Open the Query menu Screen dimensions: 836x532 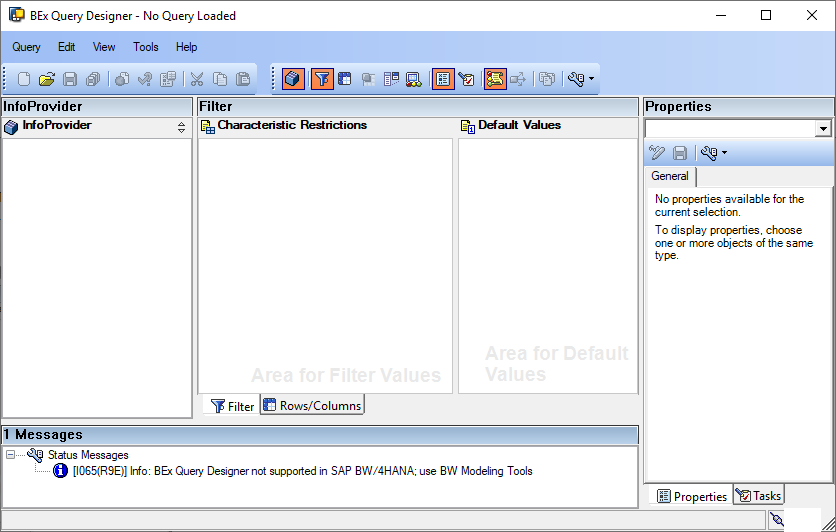26,47
